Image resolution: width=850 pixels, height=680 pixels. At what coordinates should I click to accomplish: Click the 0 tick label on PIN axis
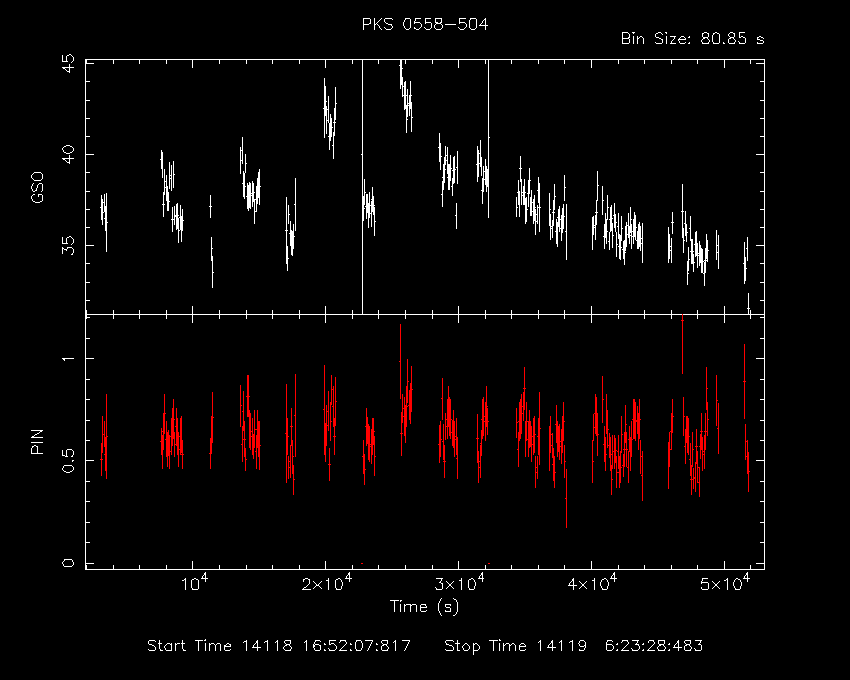pos(68,563)
